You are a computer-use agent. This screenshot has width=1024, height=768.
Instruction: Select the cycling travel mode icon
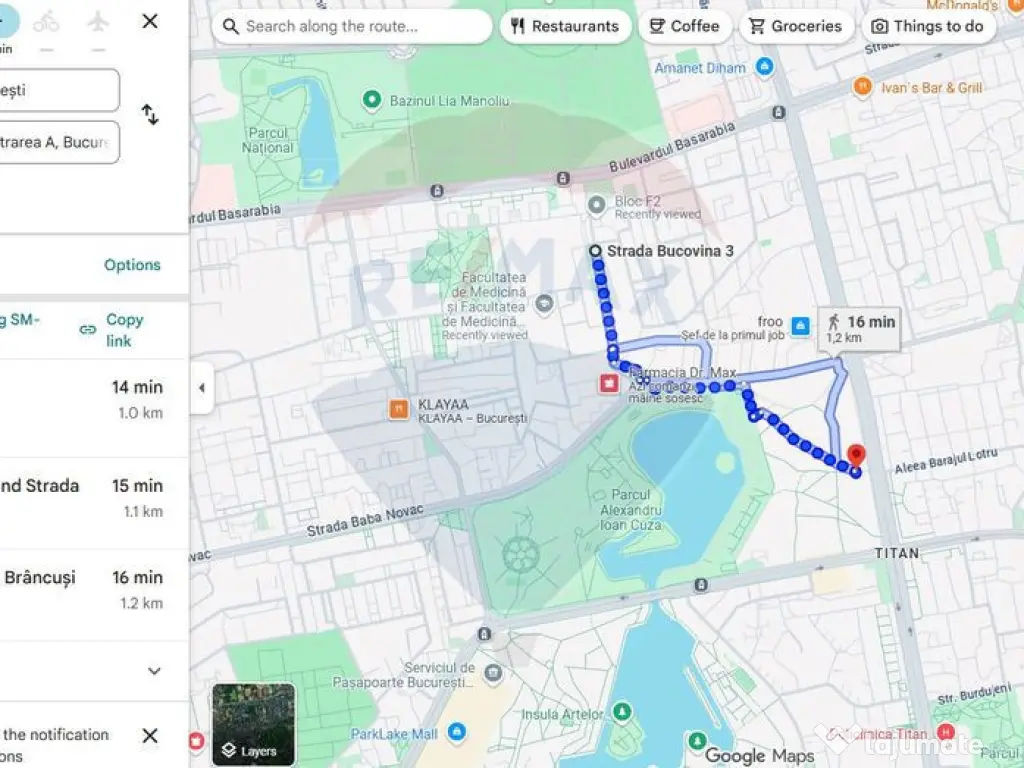pyautogui.click(x=46, y=23)
